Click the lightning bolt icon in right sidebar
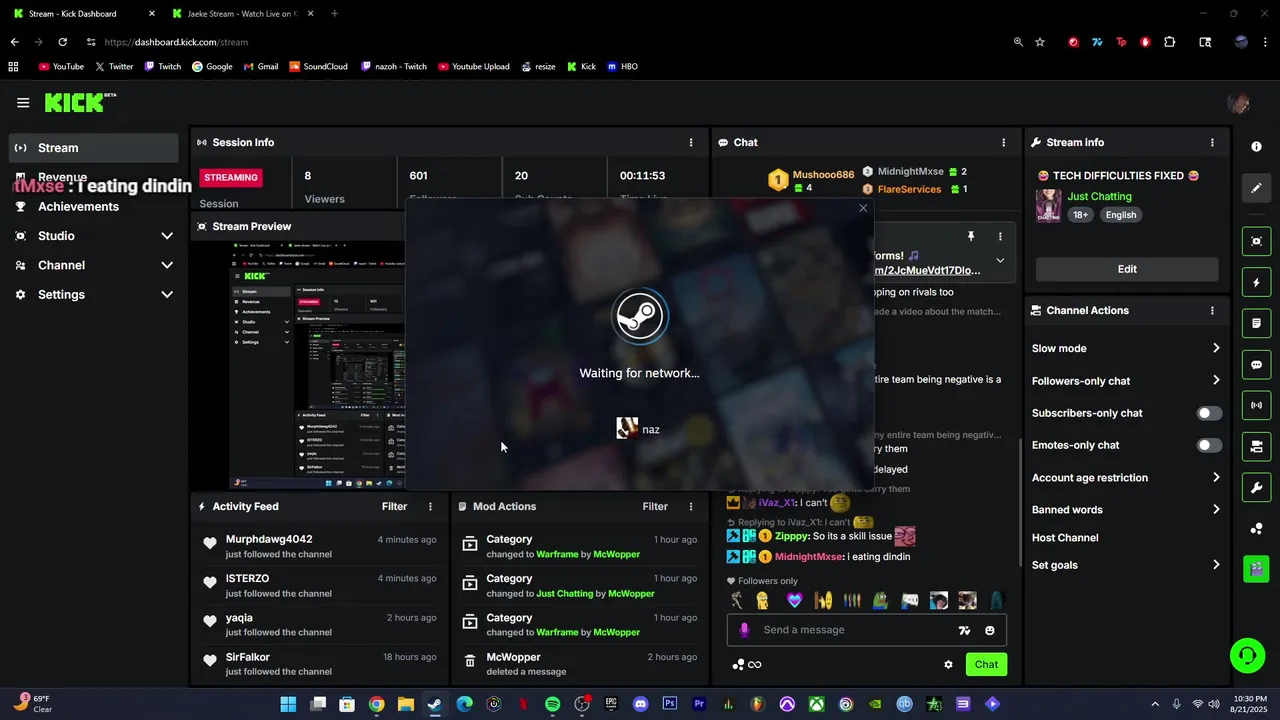 coord(1257,283)
